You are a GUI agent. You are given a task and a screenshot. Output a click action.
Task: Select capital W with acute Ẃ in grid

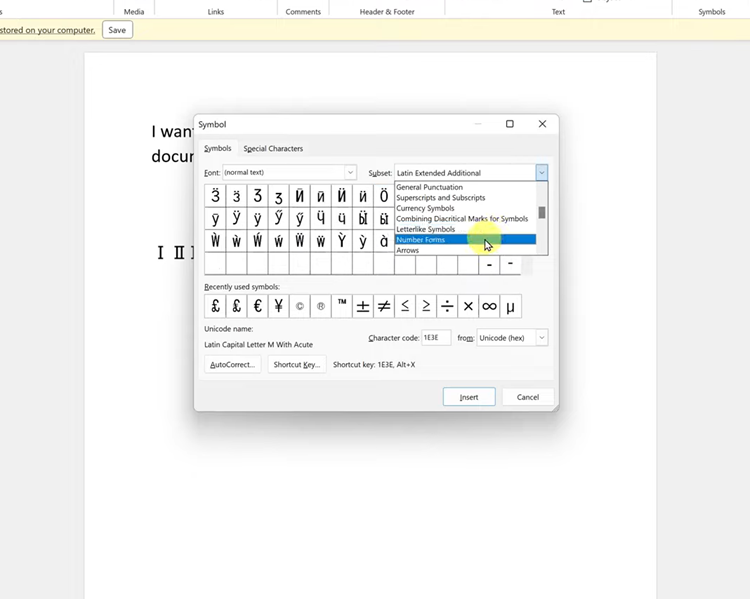(x=257, y=241)
